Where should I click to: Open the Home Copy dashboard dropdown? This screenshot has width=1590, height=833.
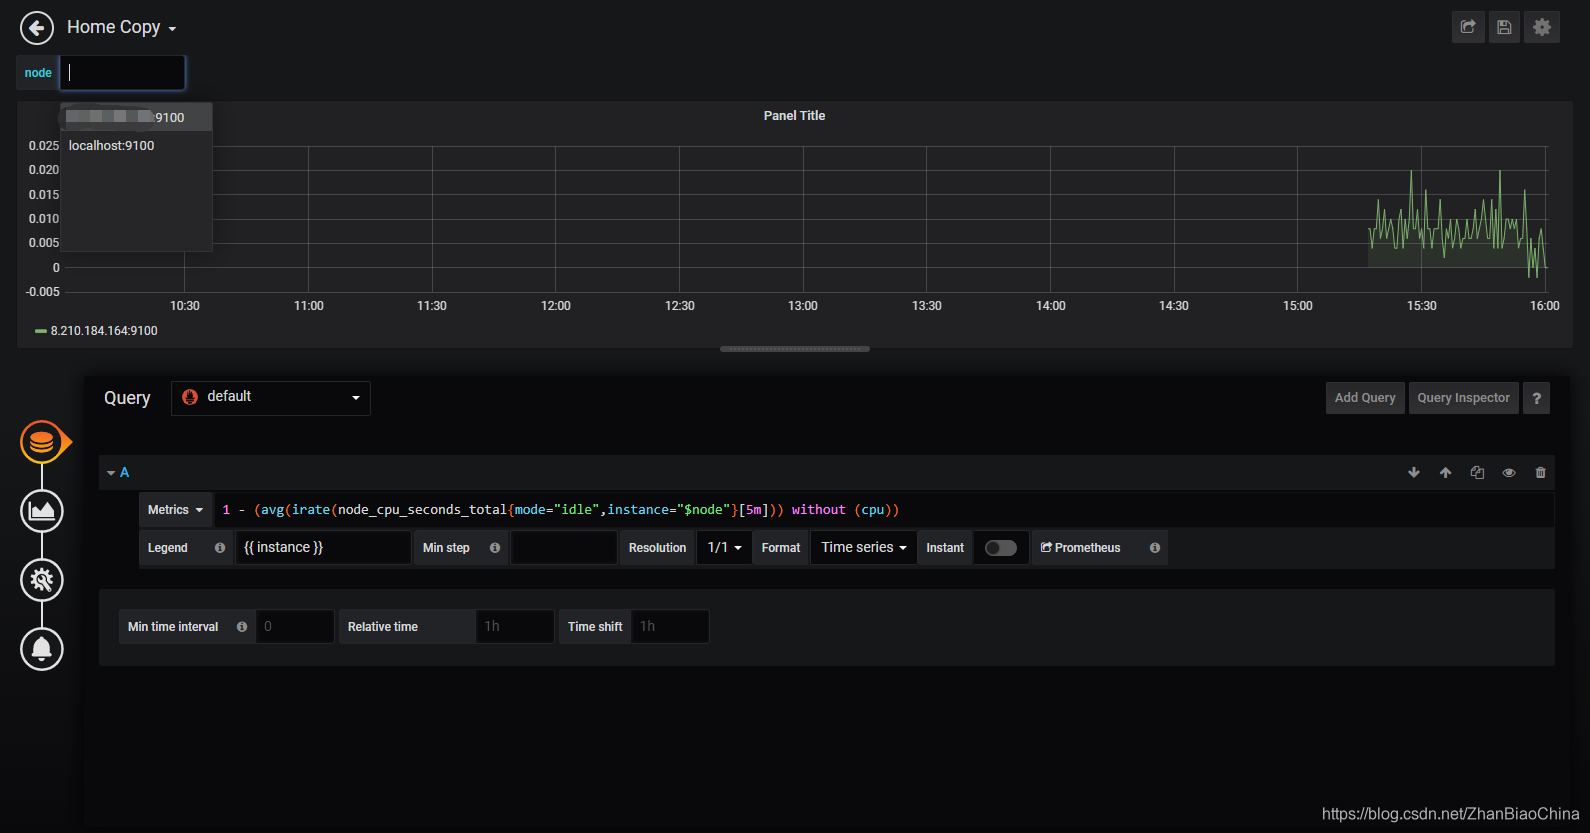pos(121,28)
